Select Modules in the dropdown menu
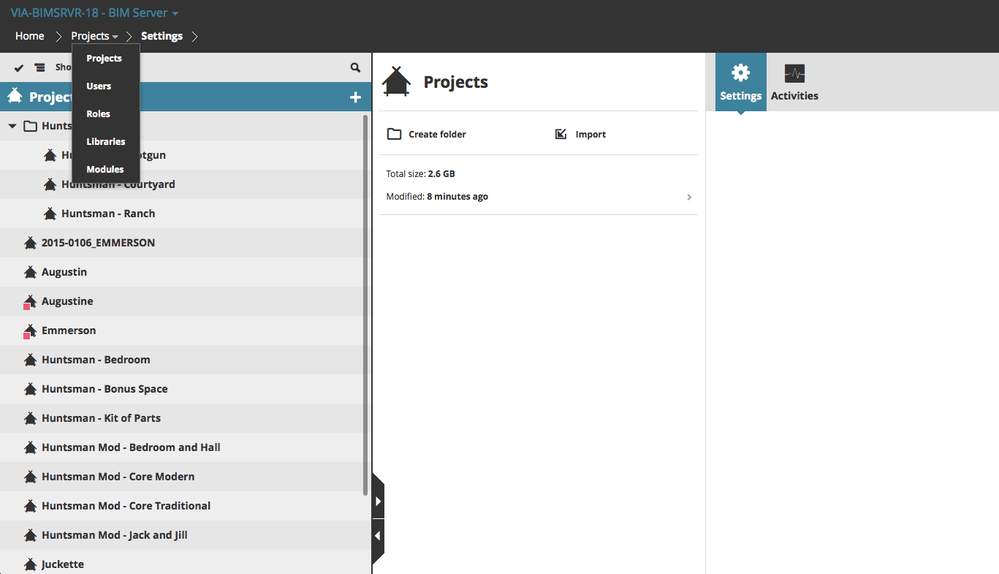The width and height of the screenshot is (999, 574). [105, 169]
